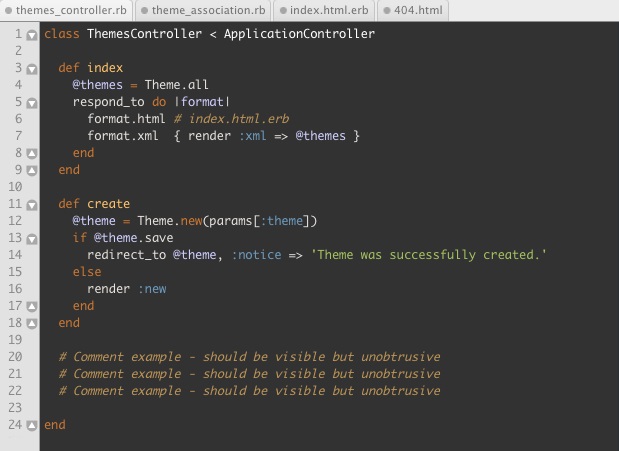The width and height of the screenshot is (619, 451).
Task: Collapse def create fold on line 11
Action: click(x=32, y=205)
